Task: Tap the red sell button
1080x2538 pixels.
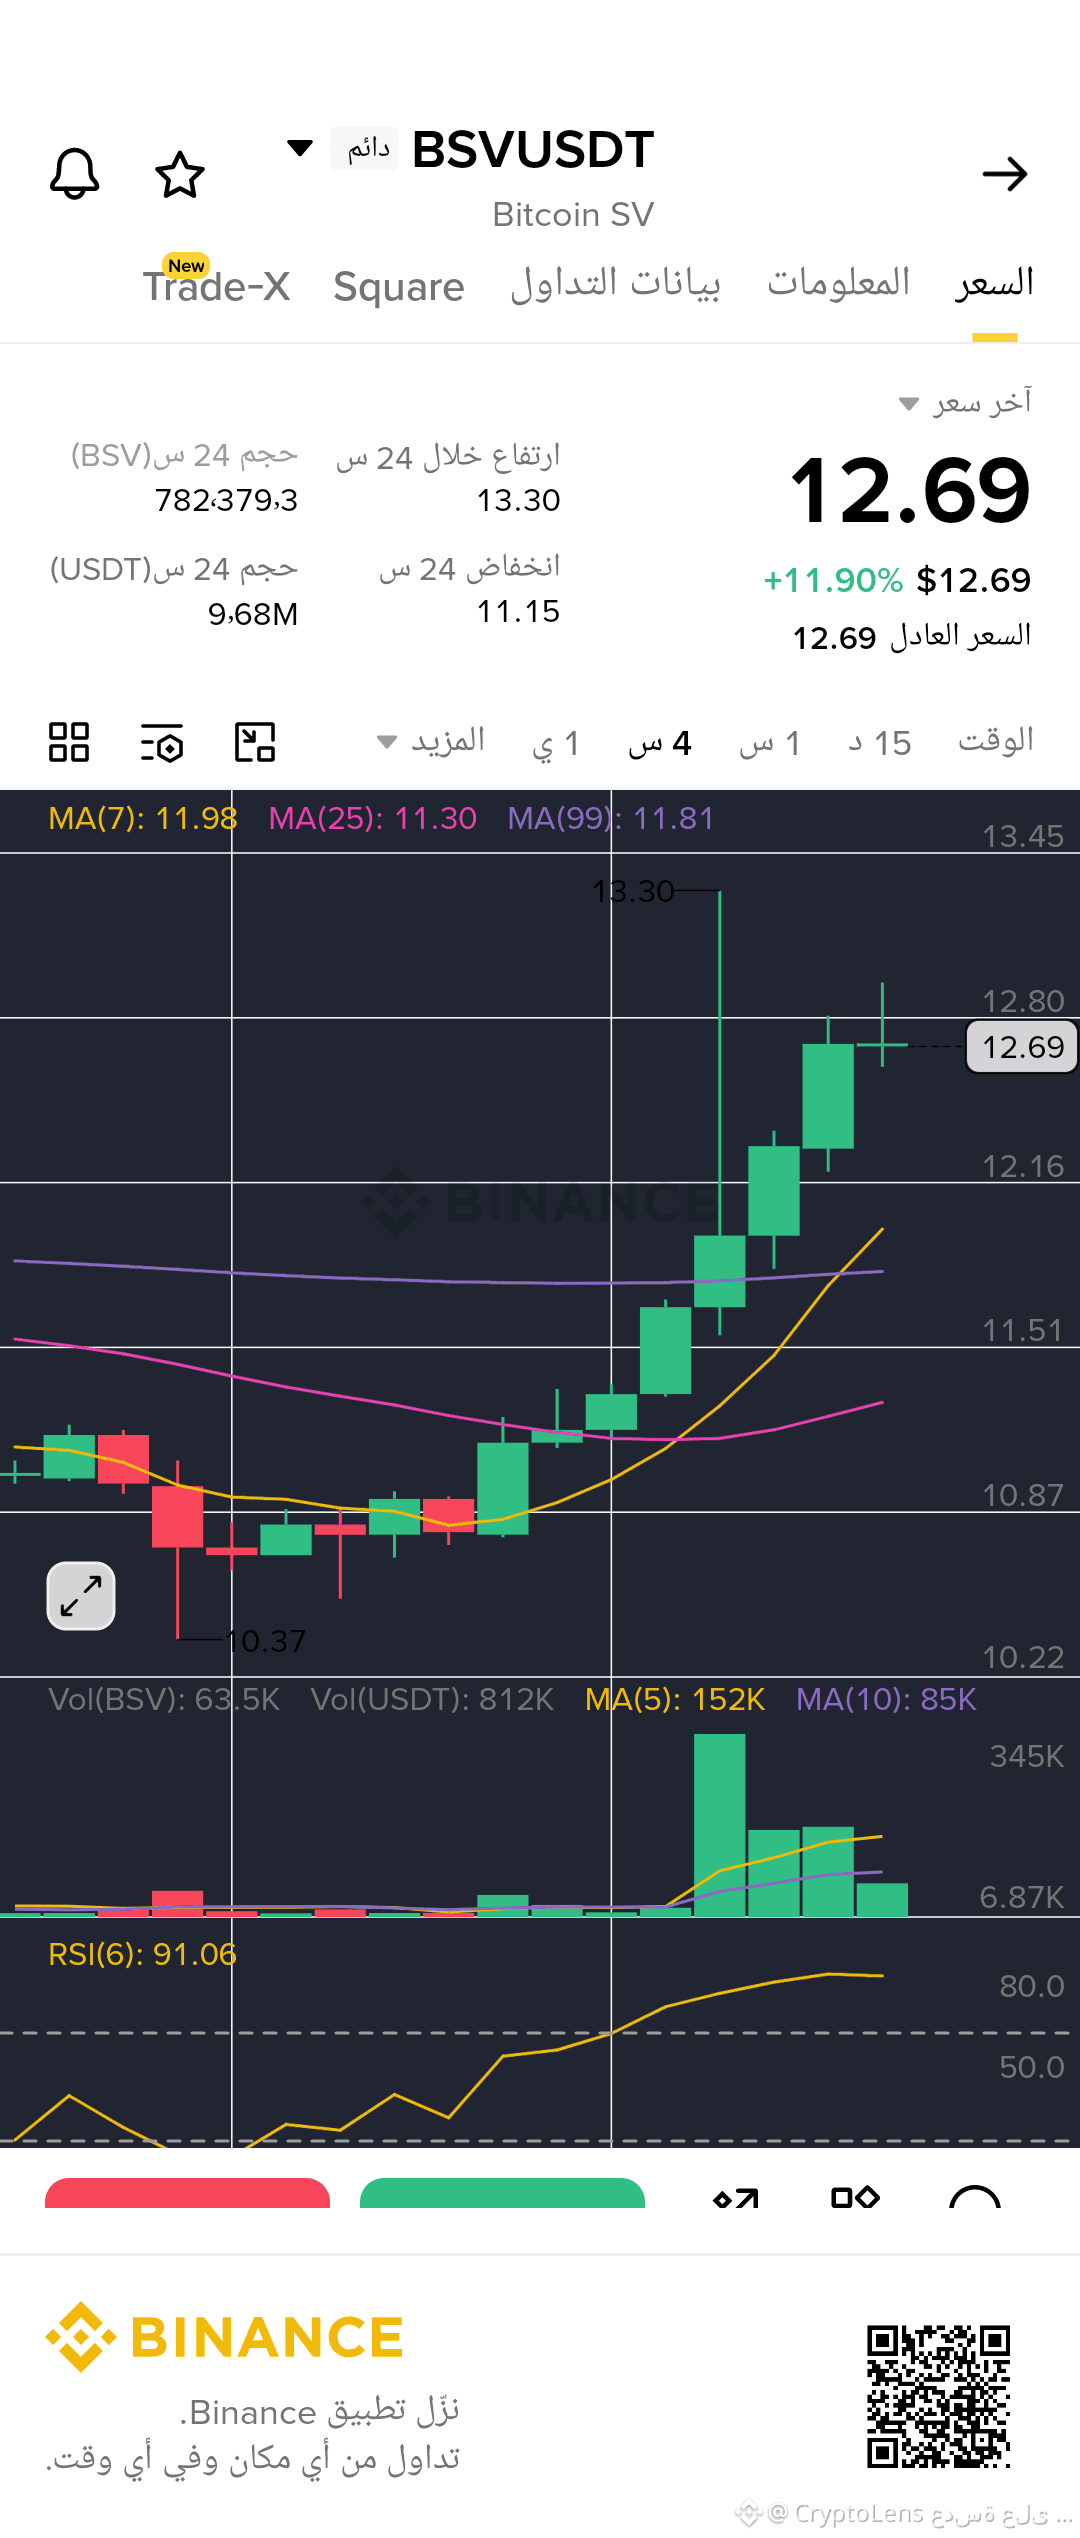Action: (187, 2193)
